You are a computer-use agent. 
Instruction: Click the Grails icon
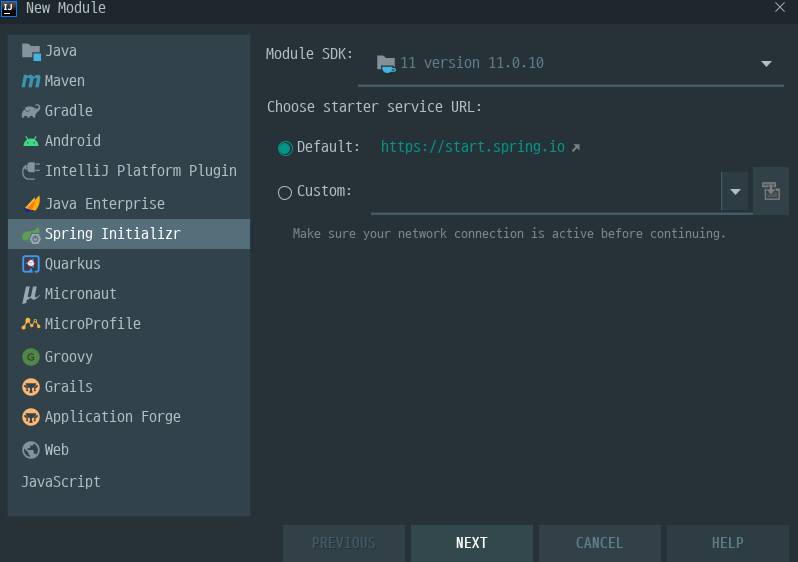coord(31,387)
